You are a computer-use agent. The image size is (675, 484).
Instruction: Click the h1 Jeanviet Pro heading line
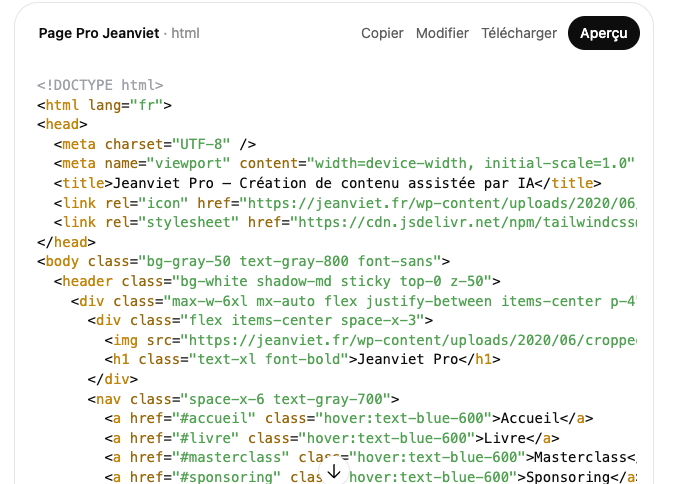click(x=302, y=359)
